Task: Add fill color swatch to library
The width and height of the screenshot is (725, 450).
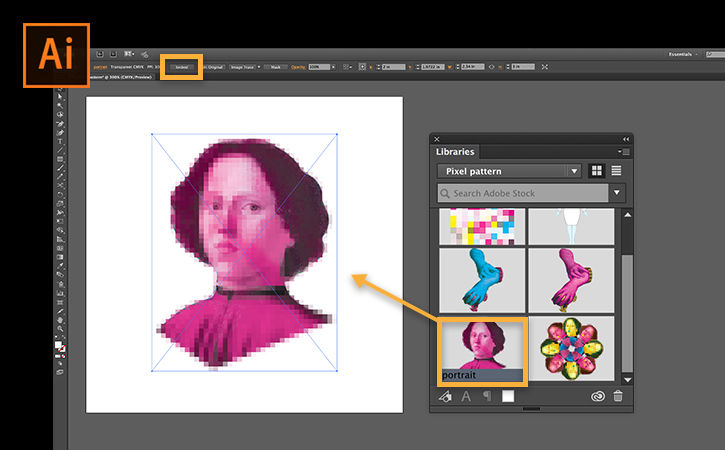Action: (508, 396)
